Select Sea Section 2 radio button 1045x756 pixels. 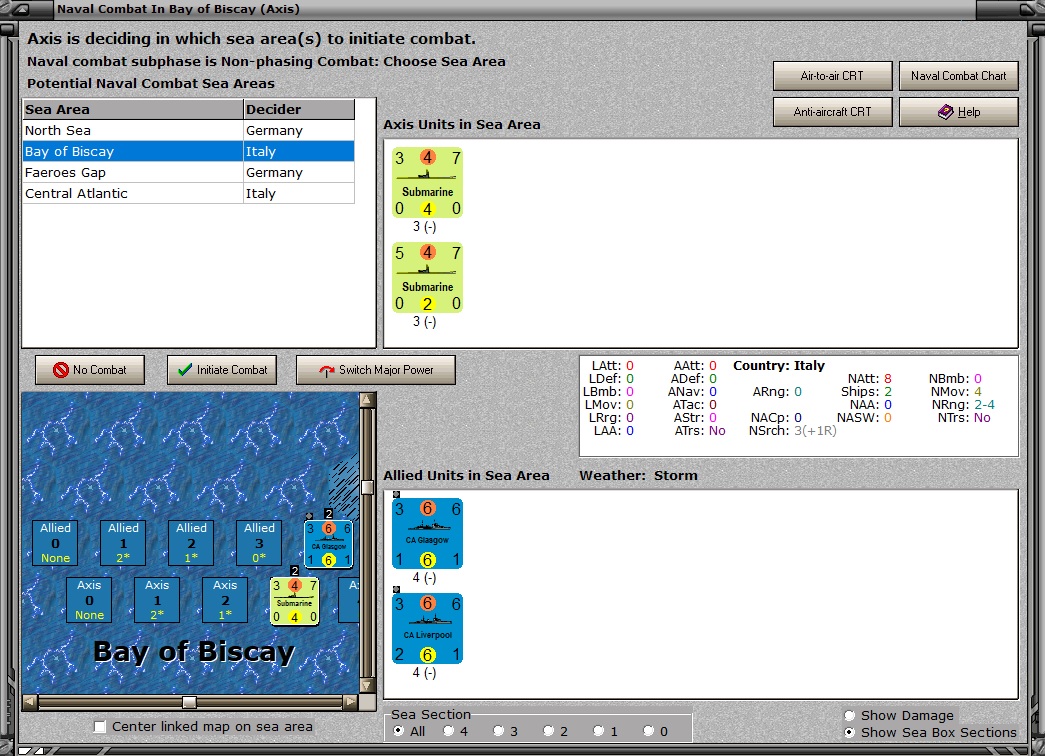[548, 731]
